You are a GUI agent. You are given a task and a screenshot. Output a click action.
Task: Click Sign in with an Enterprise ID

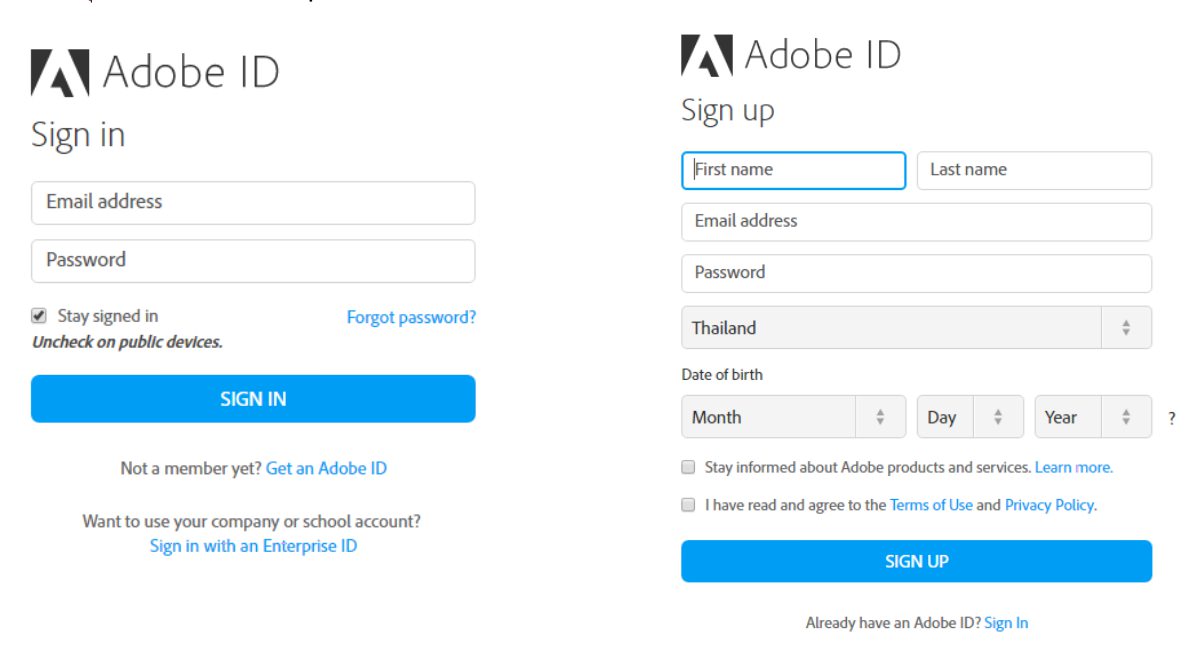(253, 546)
